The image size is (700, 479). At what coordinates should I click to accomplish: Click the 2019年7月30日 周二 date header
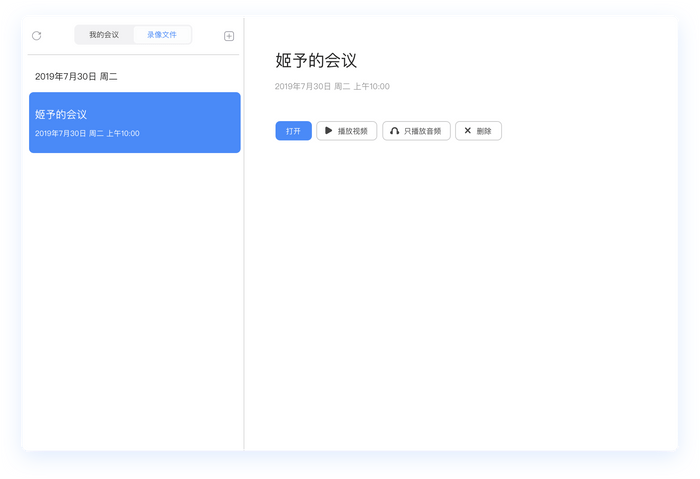point(76,77)
